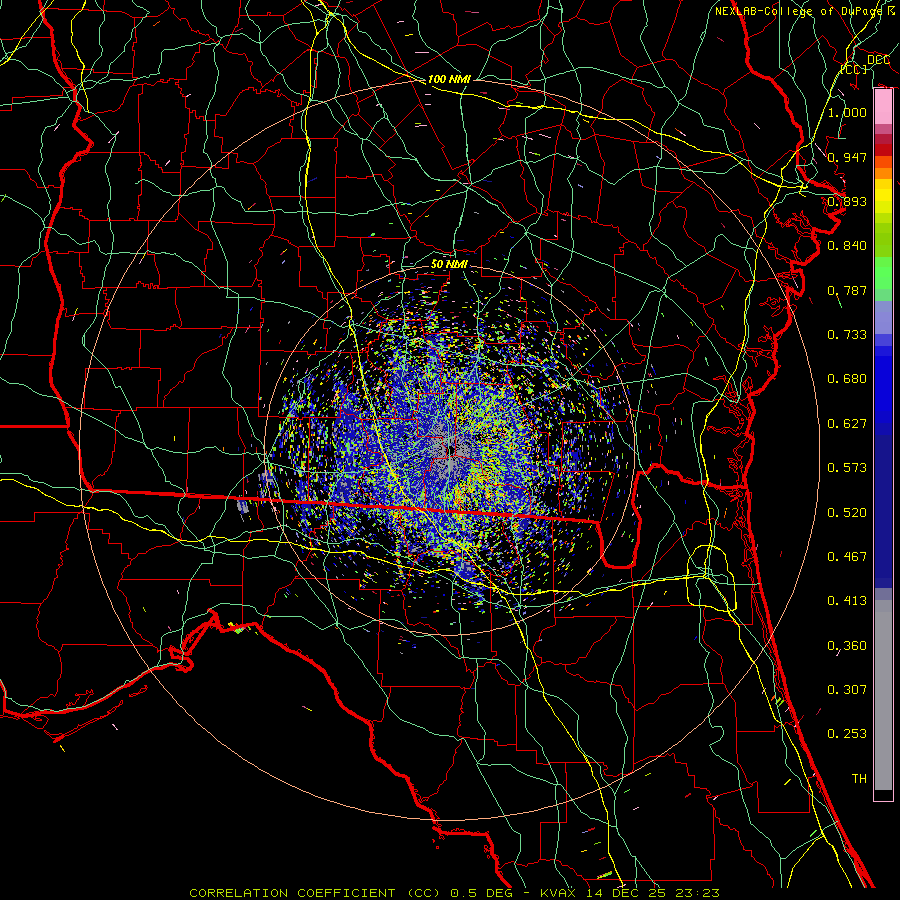Click the gray segment of the color bar
The height and width of the screenshot is (900, 900).
coord(883,695)
